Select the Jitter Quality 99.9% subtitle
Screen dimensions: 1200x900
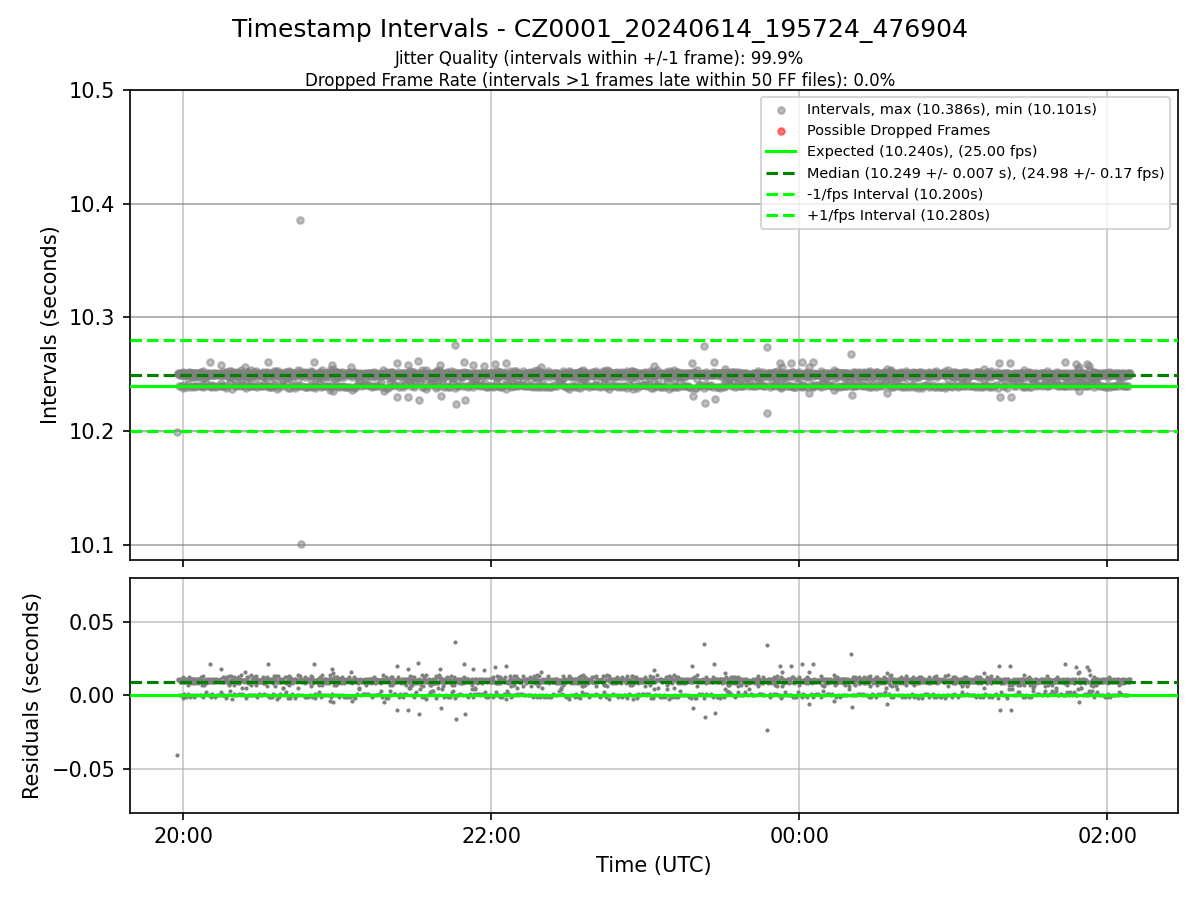(599, 59)
